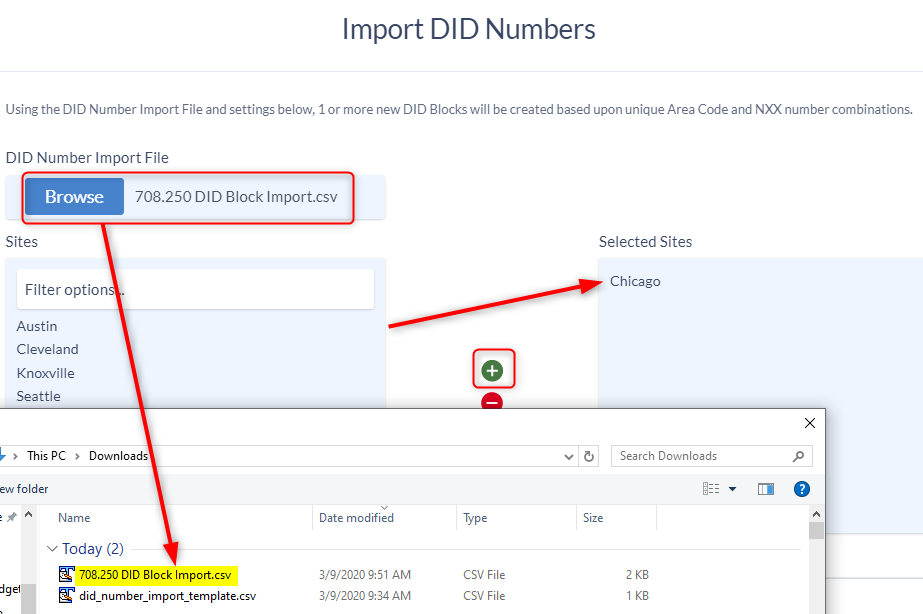
Task: Click the CSV icon of did_number_import_template
Action: (67, 595)
